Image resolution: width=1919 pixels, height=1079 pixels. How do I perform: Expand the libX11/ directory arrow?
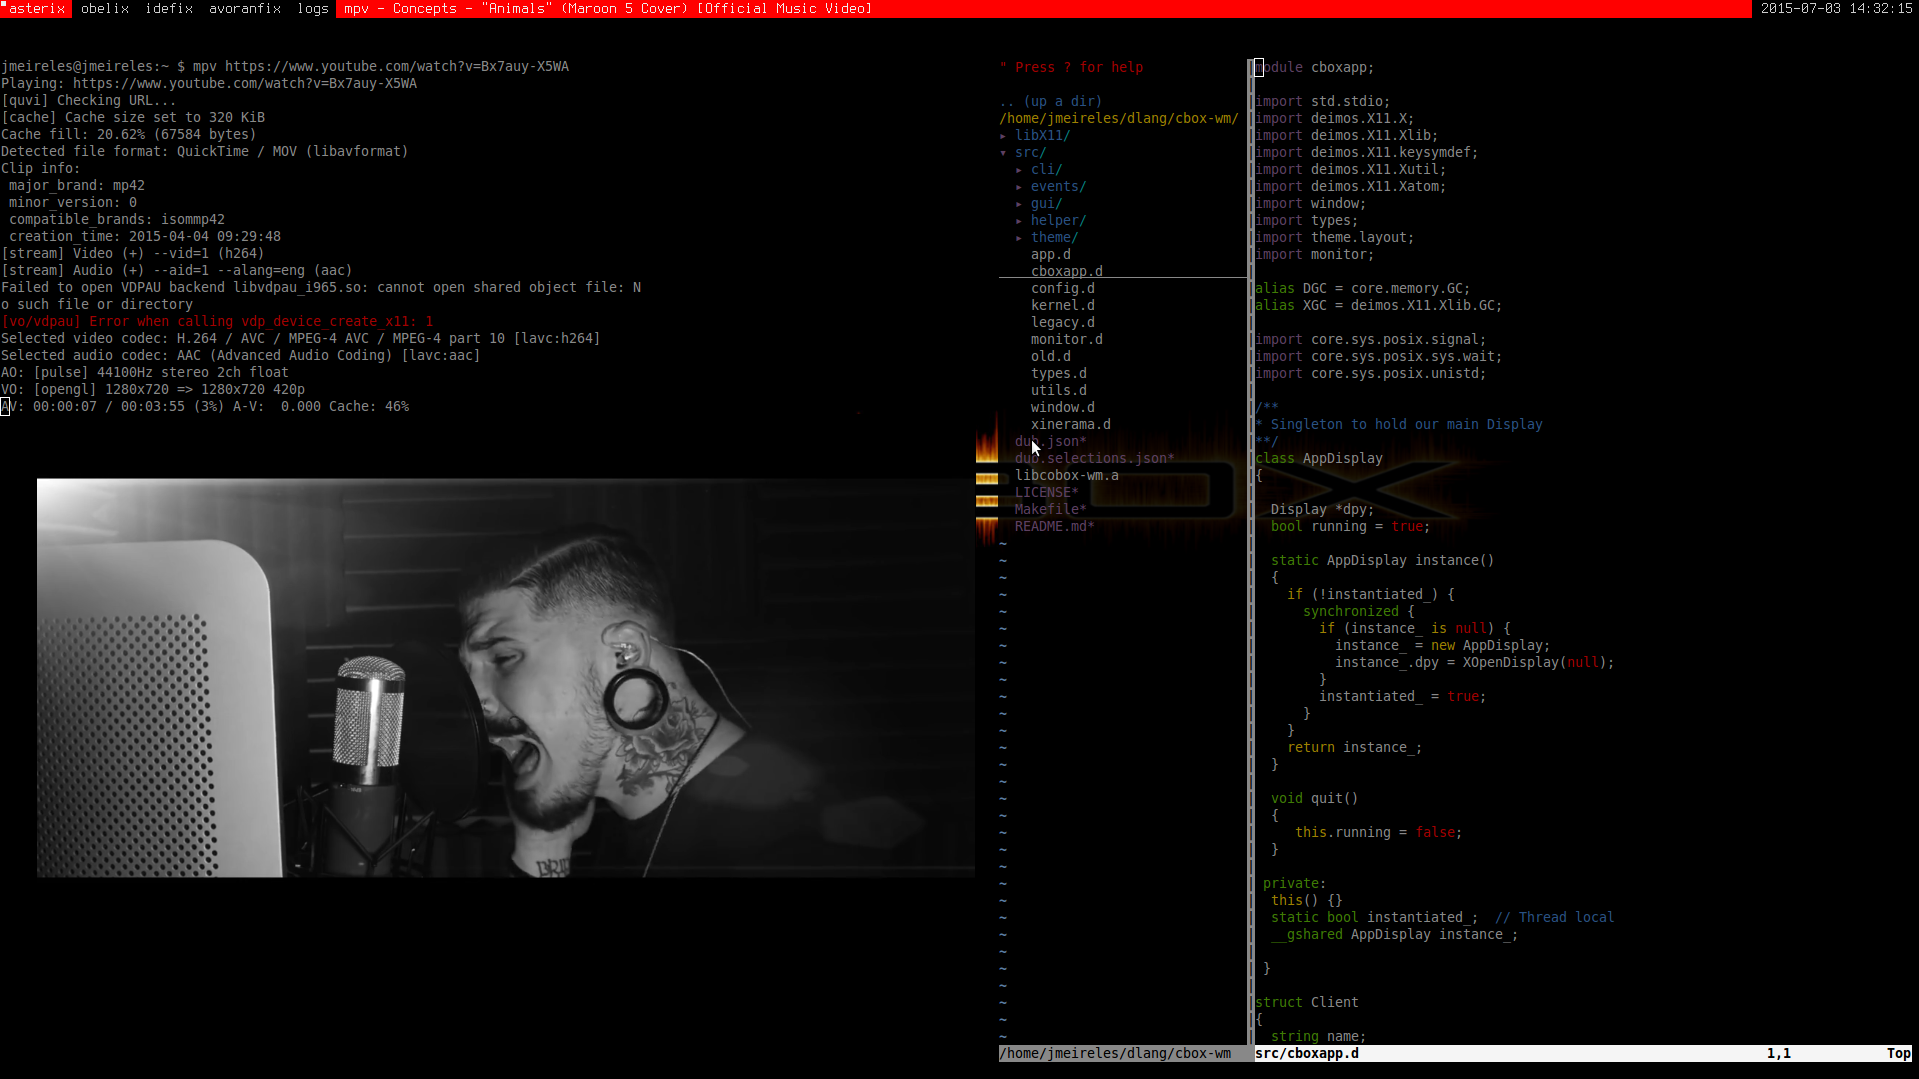pyautogui.click(x=1003, y=136)
